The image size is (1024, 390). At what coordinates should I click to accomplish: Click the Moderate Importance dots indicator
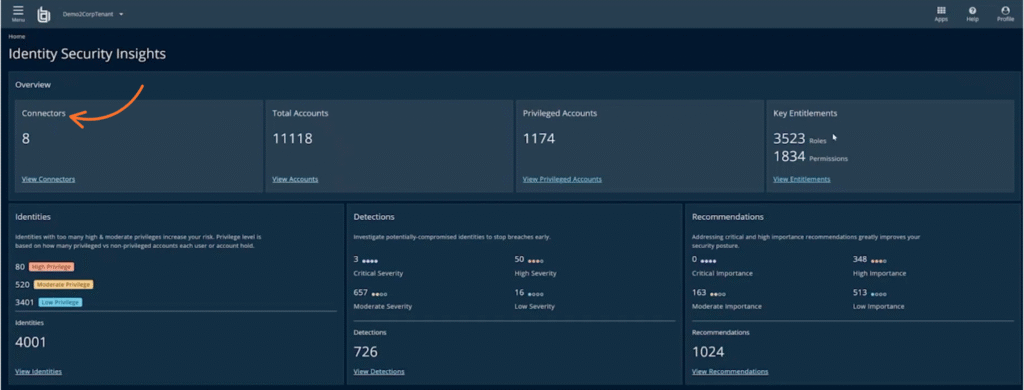click(x=717, y=294)
